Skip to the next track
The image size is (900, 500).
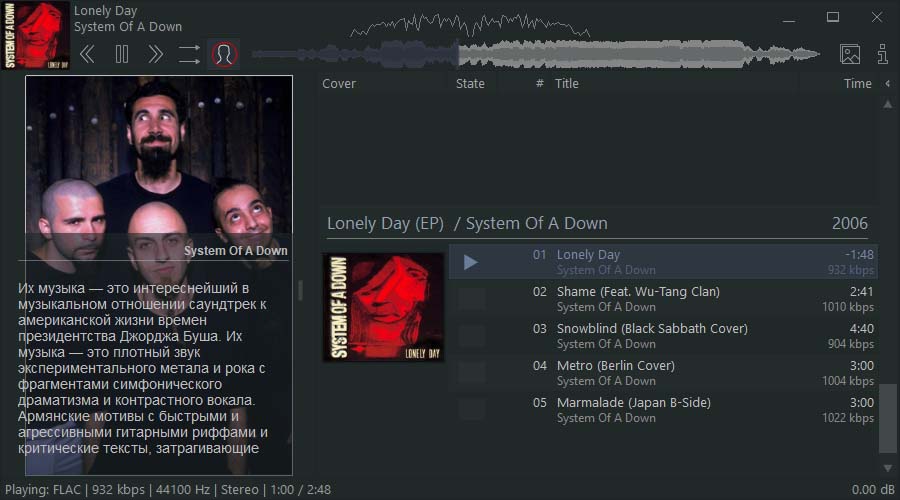[x=155, y=55]
